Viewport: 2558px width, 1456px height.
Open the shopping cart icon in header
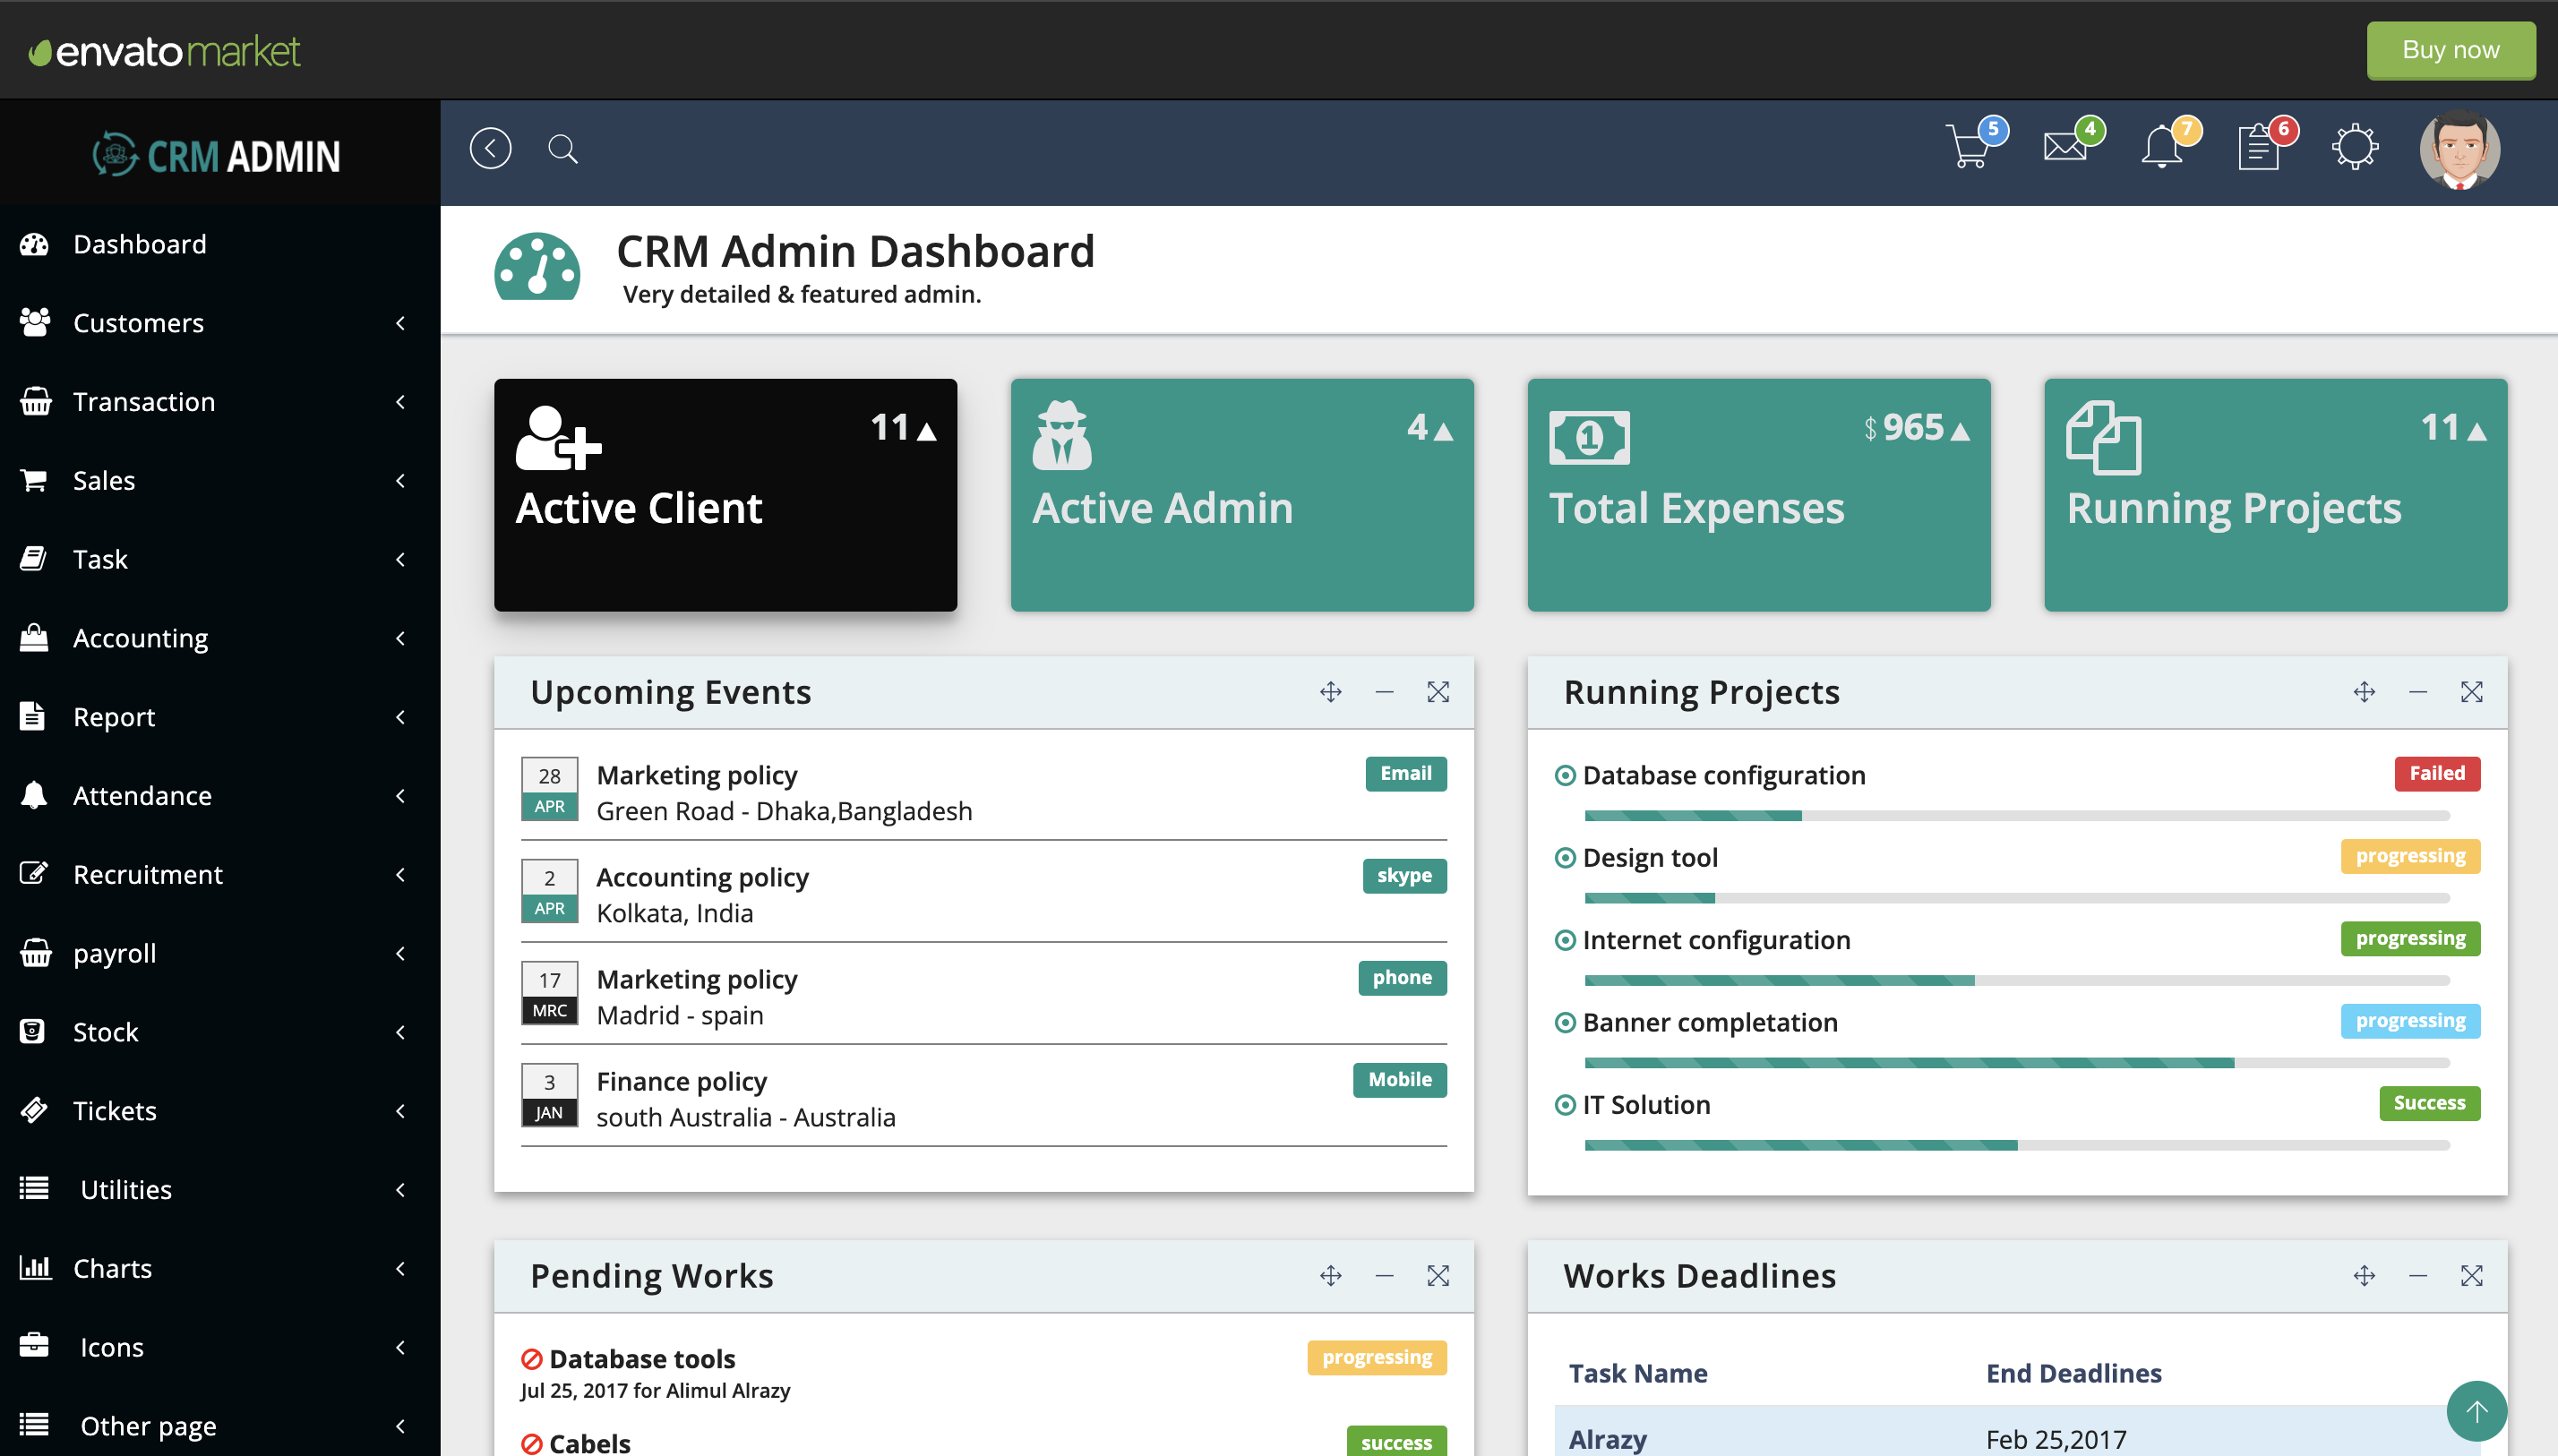[1969, 148]
